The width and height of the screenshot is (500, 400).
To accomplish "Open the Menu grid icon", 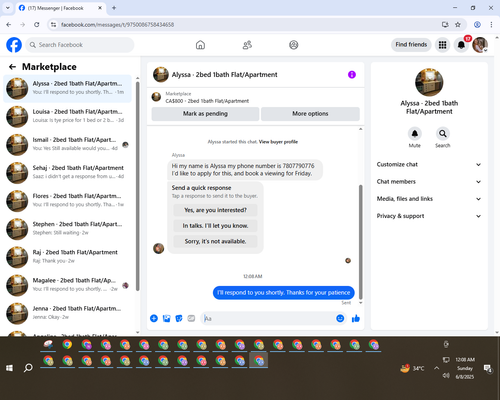I will click(x=442, y=45).
